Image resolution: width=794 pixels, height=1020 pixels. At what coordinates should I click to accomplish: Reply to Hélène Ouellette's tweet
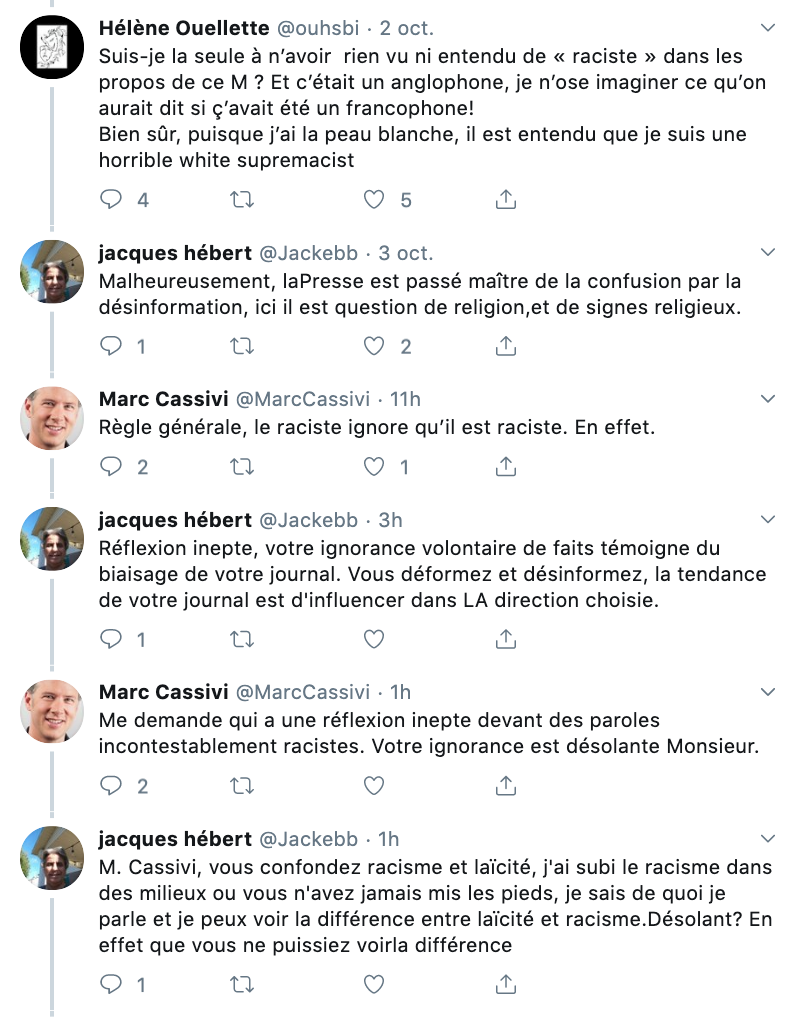pos(111,199)
